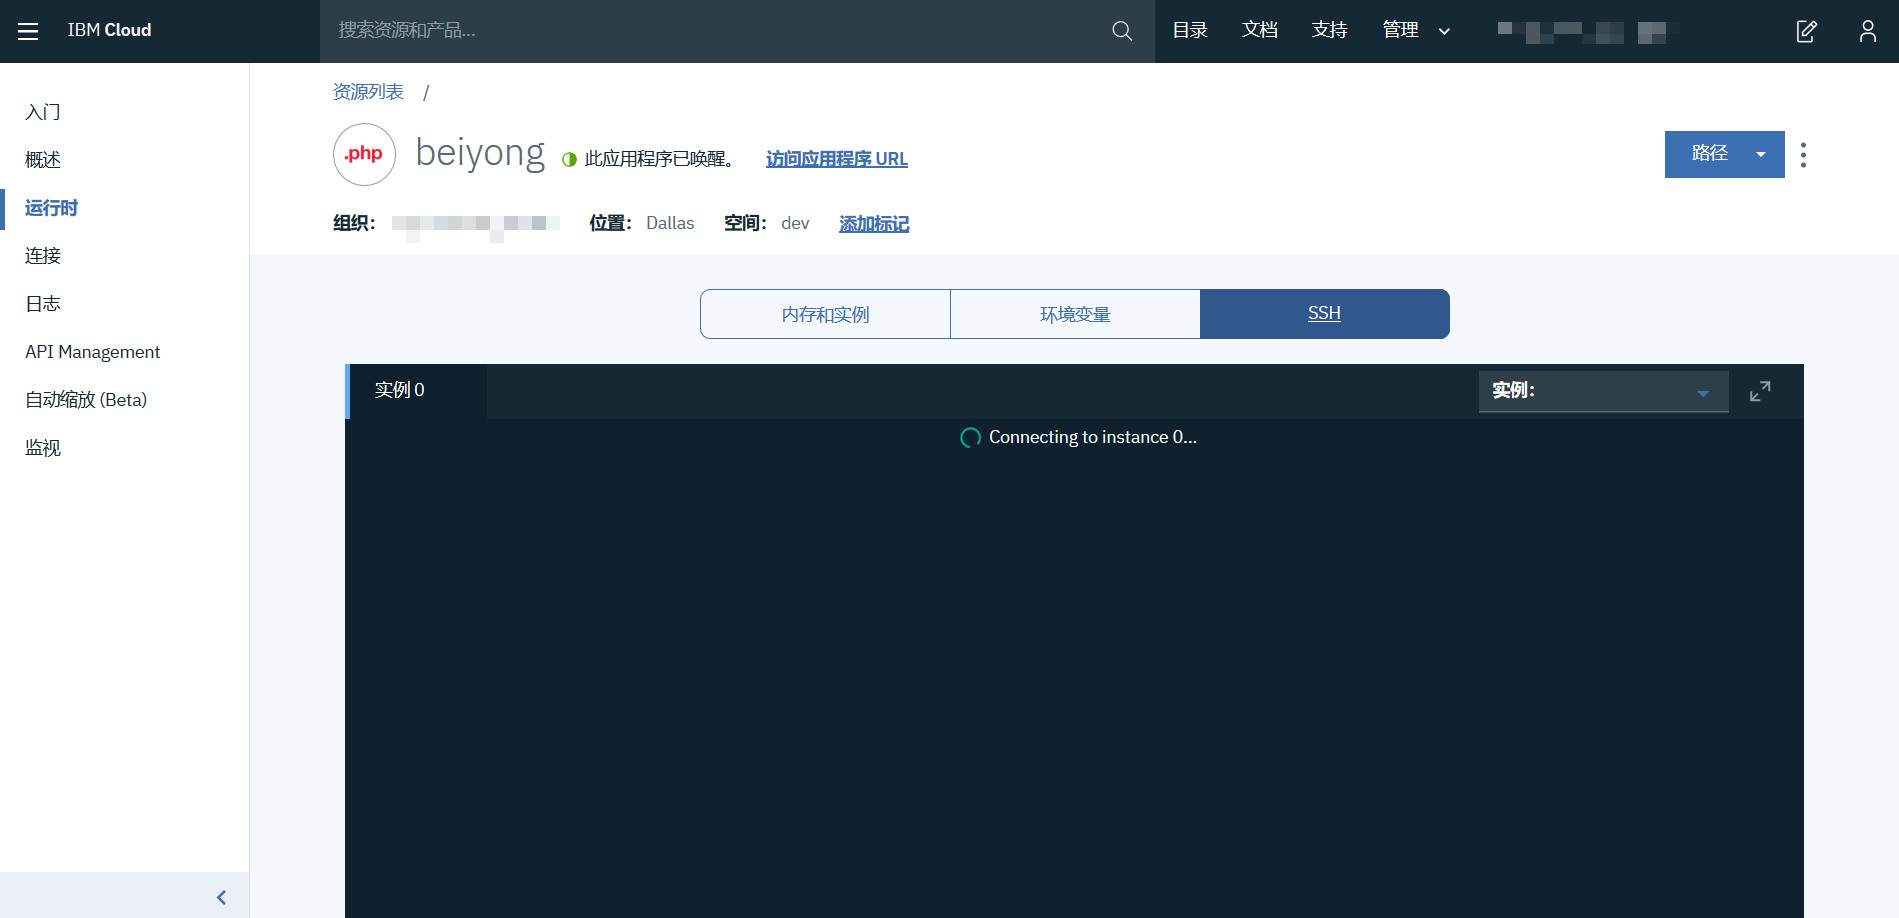Screen dimensions: 1899x918
Task: Open the 目录 catalog link
Action: pyautogui.click(x=1190, y=31)
